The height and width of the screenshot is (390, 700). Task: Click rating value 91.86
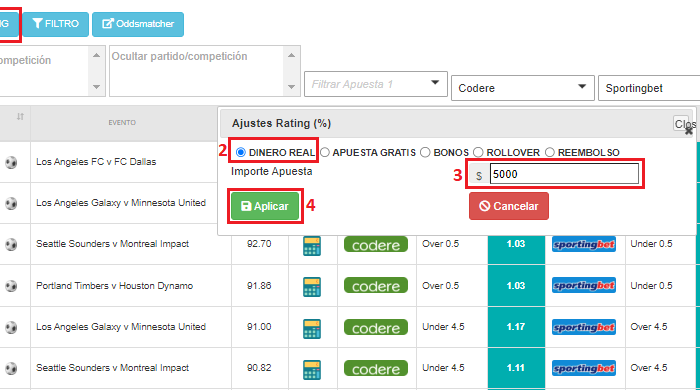click(259, 286)
